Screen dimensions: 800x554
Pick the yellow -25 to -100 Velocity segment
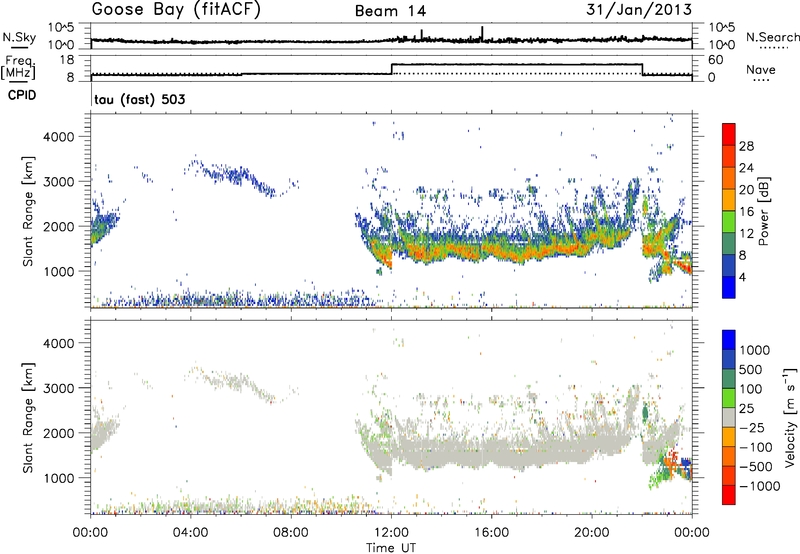729,436
